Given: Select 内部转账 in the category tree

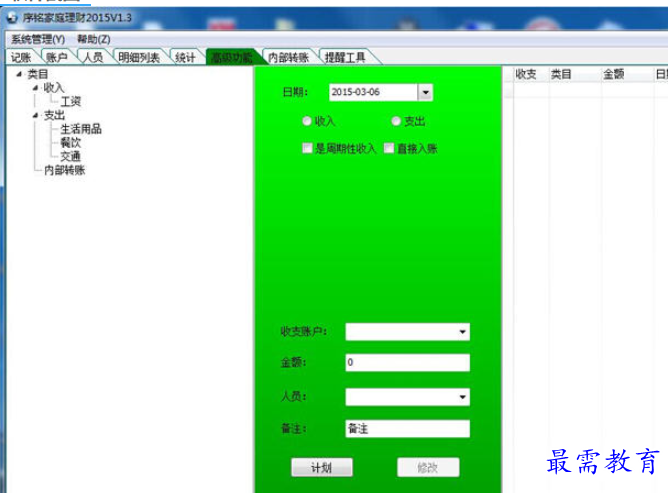Looking at the screenshot, I should pyautogui.click(x=65, y=170).
